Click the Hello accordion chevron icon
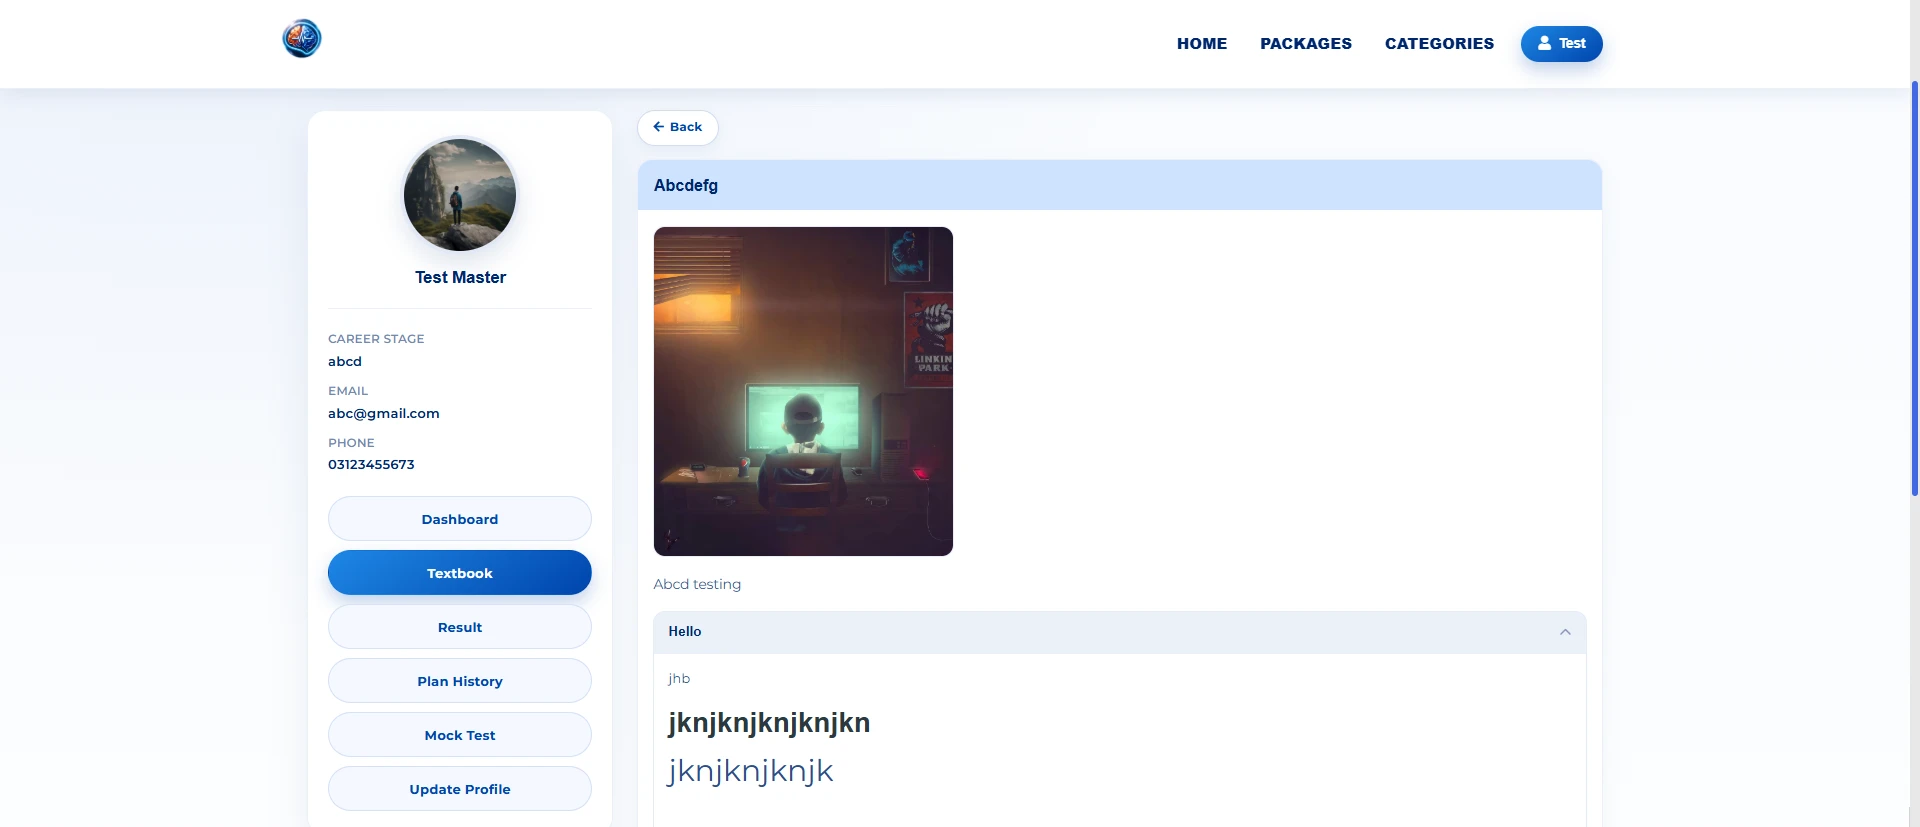The image size is (1920, 827). coord(1565,632)
